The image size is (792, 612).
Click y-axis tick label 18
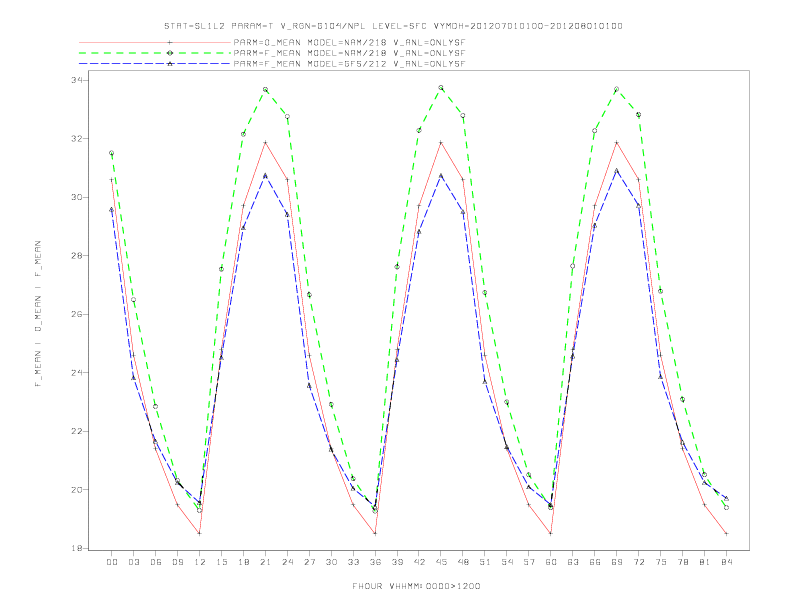click(78, 548)
